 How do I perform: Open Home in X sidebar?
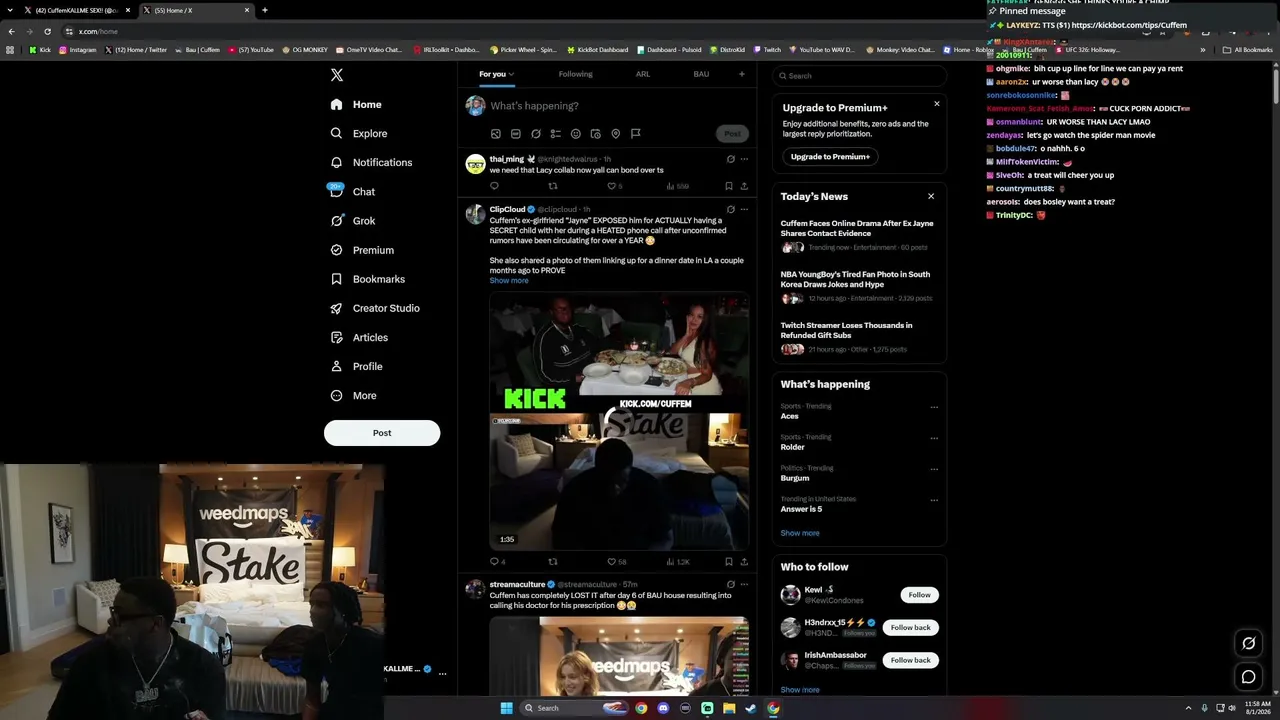click(356, 104)
